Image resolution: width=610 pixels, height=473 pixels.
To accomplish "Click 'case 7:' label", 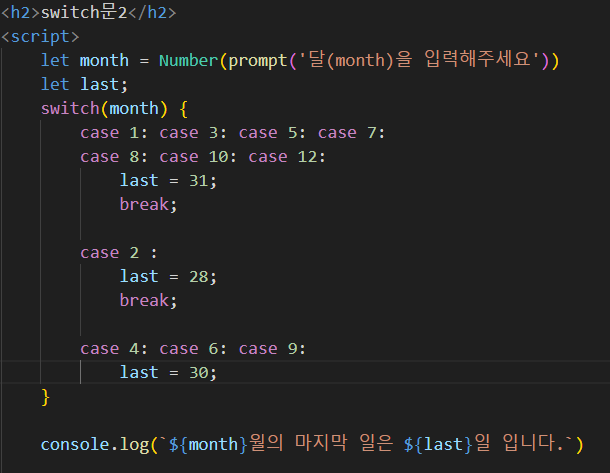I will pyautogui.click(x=352, y=133).
